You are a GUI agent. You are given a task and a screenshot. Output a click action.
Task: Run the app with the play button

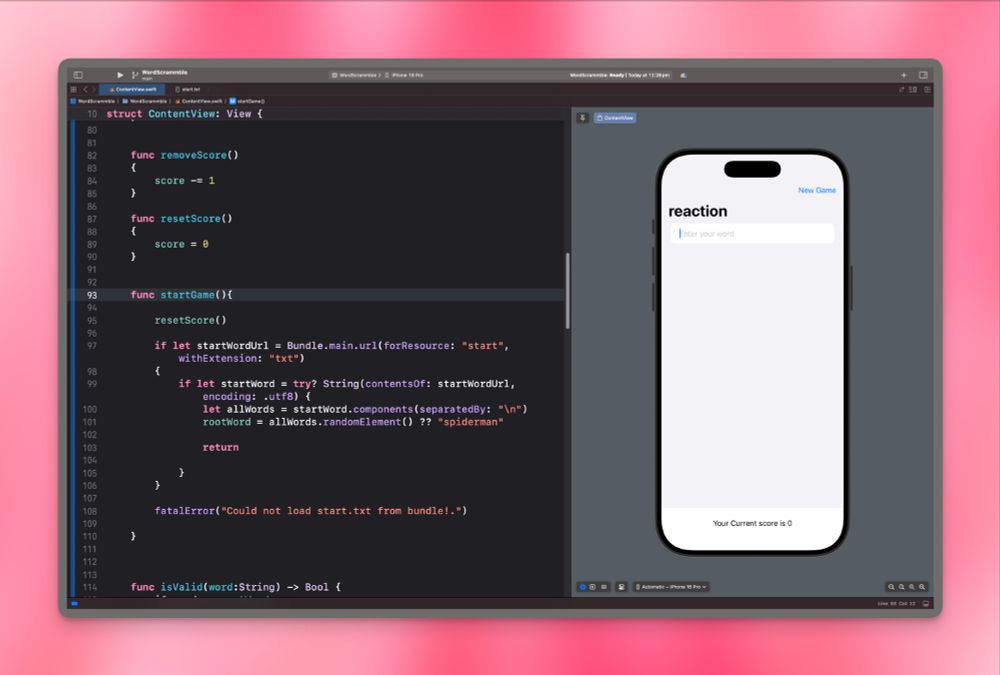pos(120,75)
